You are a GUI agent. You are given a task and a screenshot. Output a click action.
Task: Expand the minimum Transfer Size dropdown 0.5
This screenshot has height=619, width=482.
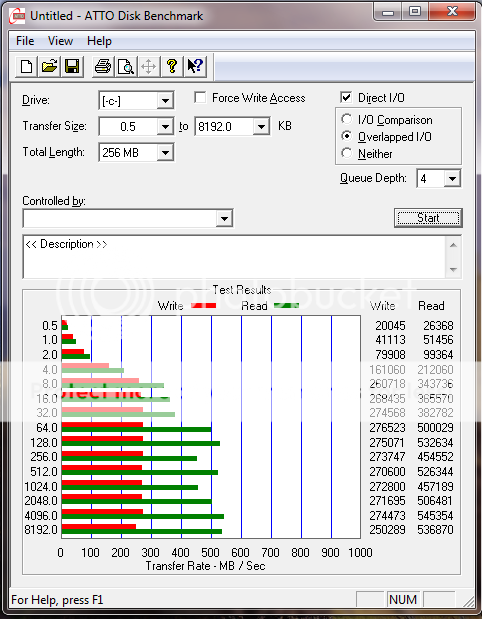[165, 127]
